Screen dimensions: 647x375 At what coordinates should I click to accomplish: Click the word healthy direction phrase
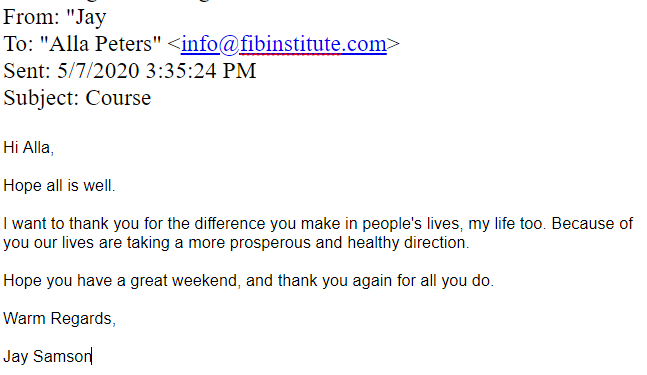click(408, 243)
